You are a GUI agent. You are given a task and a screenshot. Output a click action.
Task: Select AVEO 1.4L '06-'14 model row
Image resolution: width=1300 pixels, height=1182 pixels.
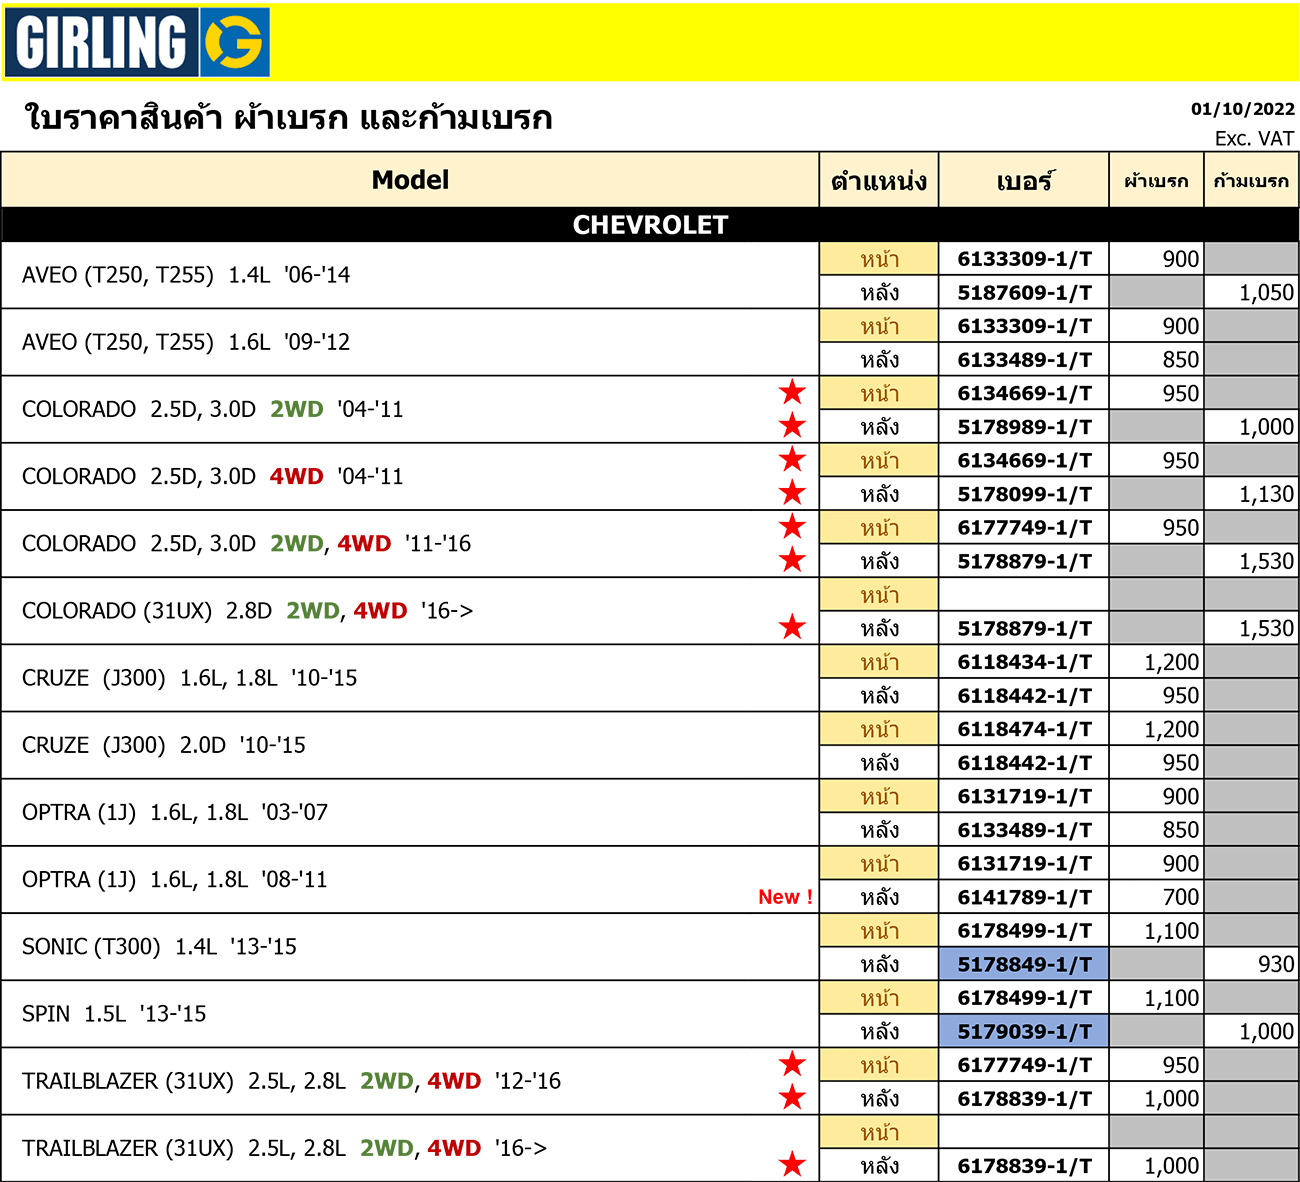[410, 275]
